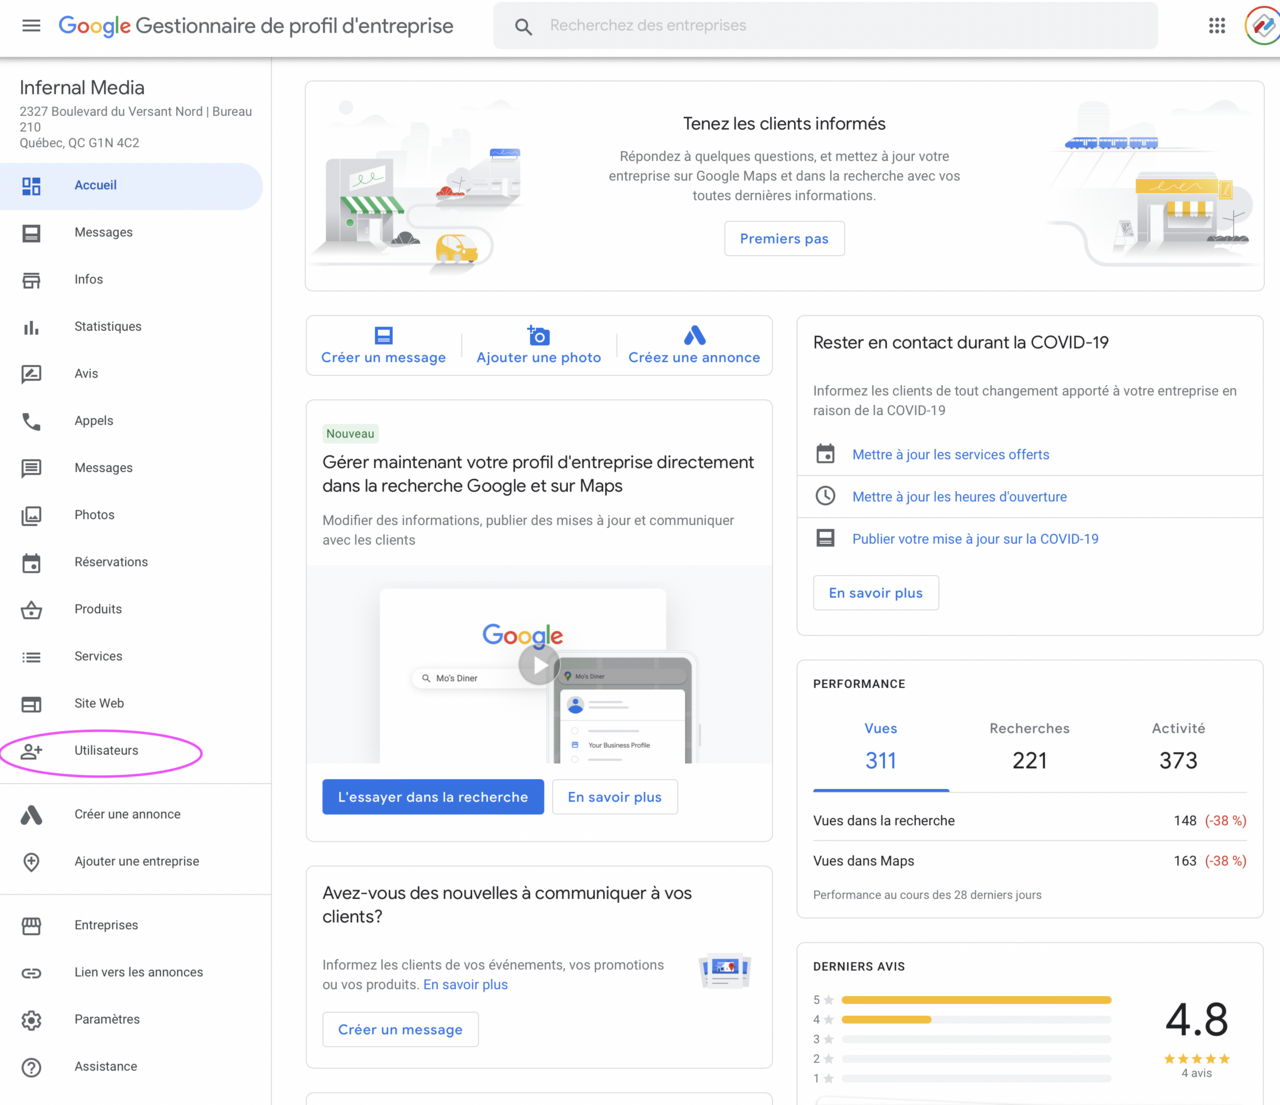Switch to the Vues performance tab

click(x=881, y=746)
